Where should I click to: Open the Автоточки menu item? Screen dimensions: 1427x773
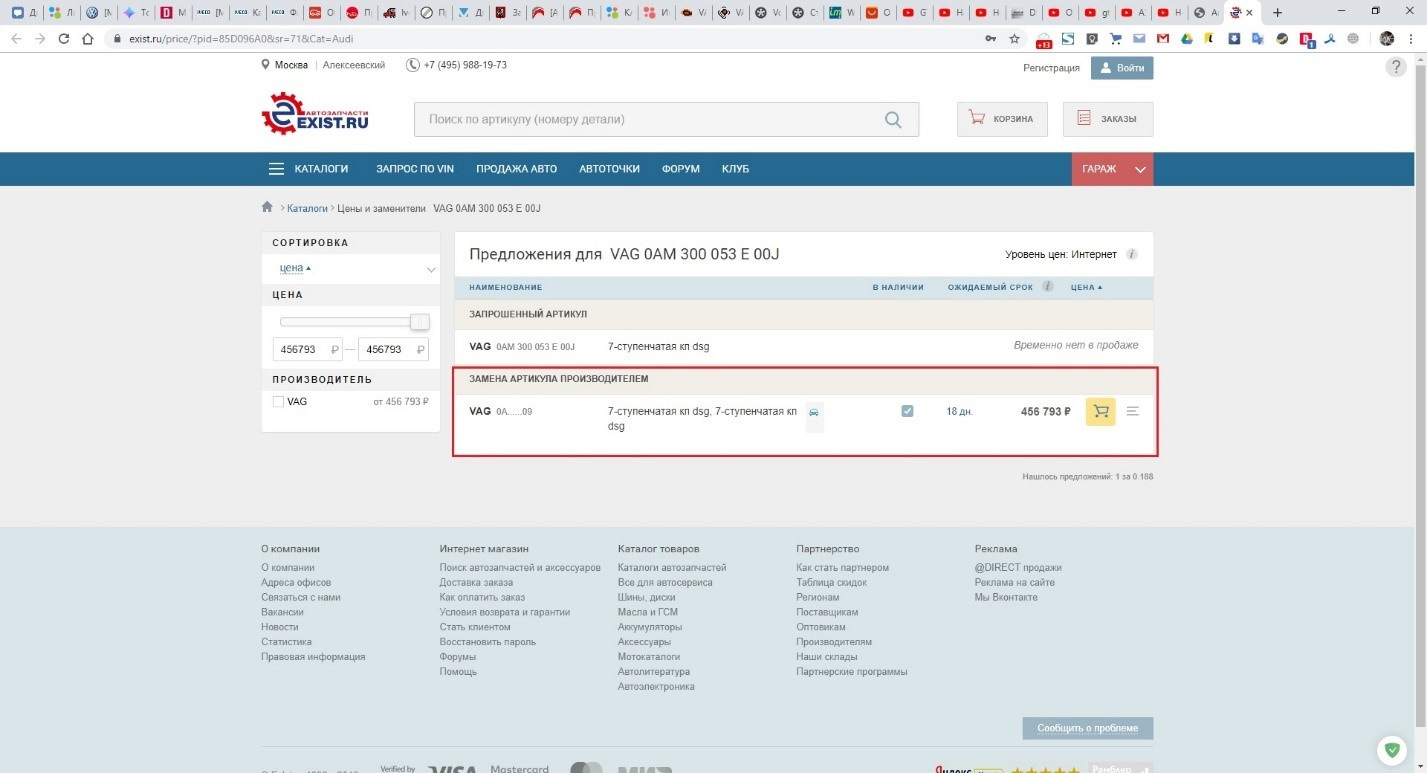[x=609, y=169]
